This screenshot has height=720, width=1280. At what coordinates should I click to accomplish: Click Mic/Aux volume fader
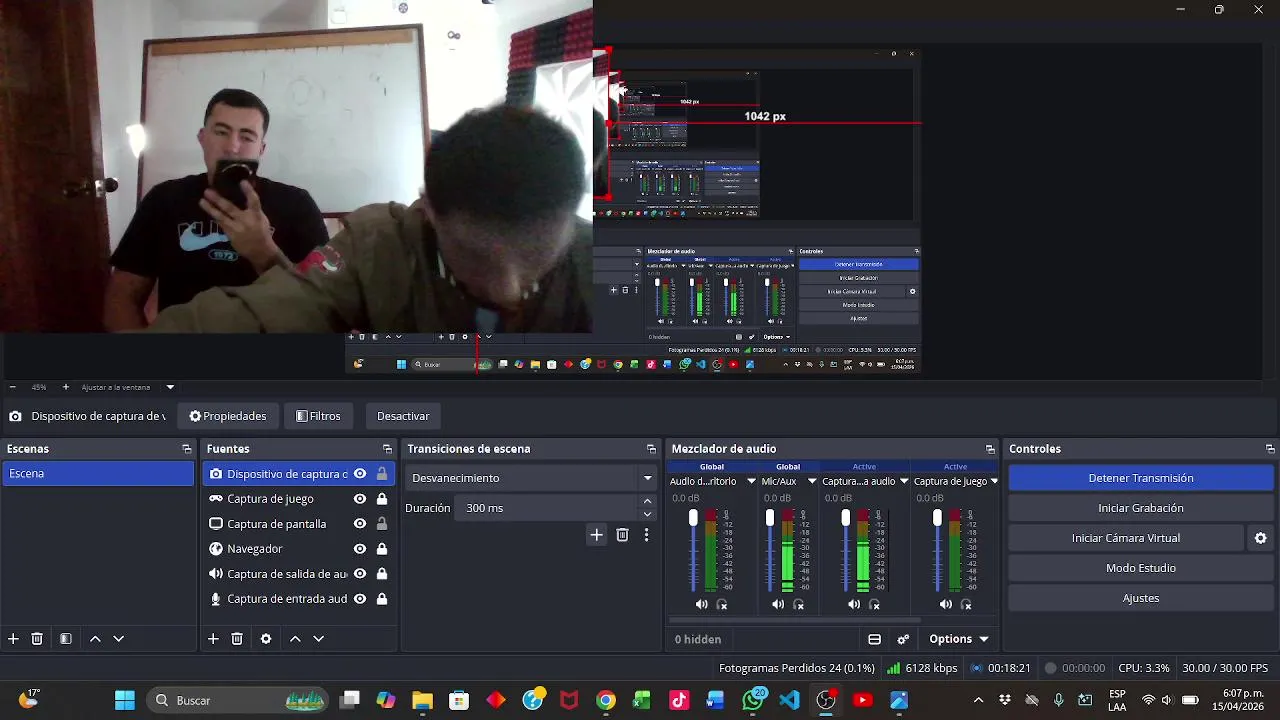(769, 518)
